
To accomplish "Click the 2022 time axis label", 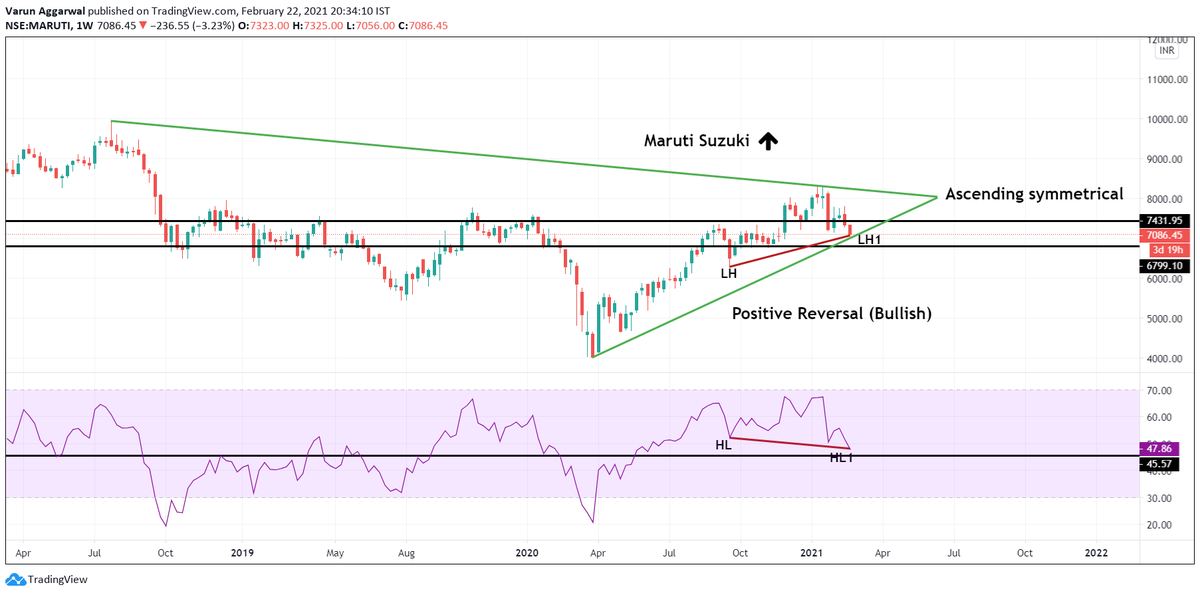I will click(x=1096, y=552).
